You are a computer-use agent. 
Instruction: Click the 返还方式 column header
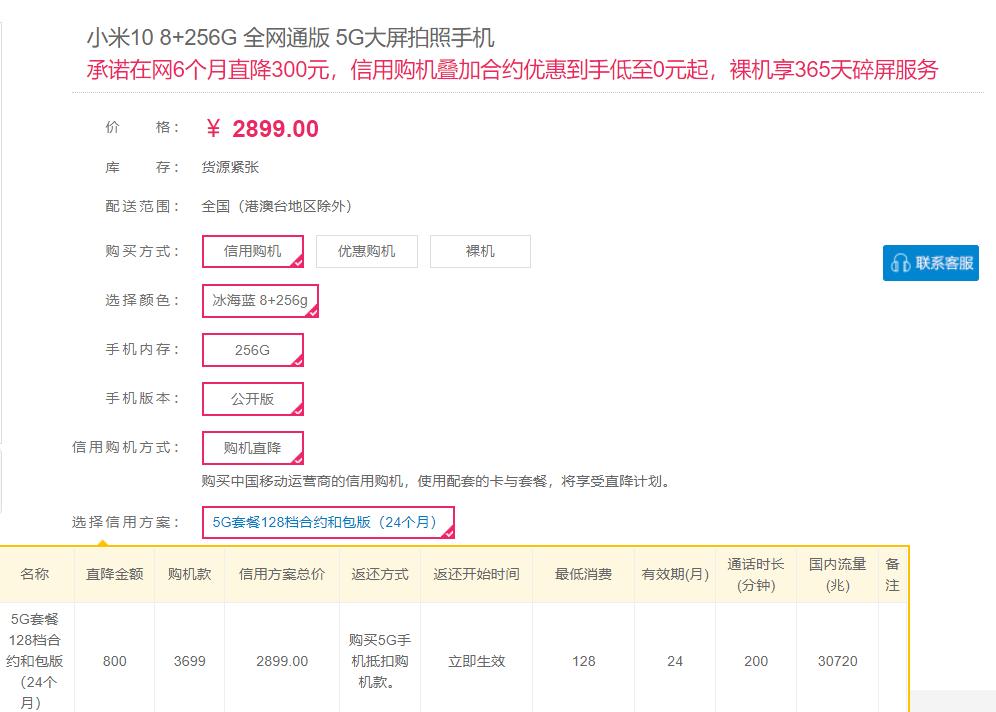379,574
